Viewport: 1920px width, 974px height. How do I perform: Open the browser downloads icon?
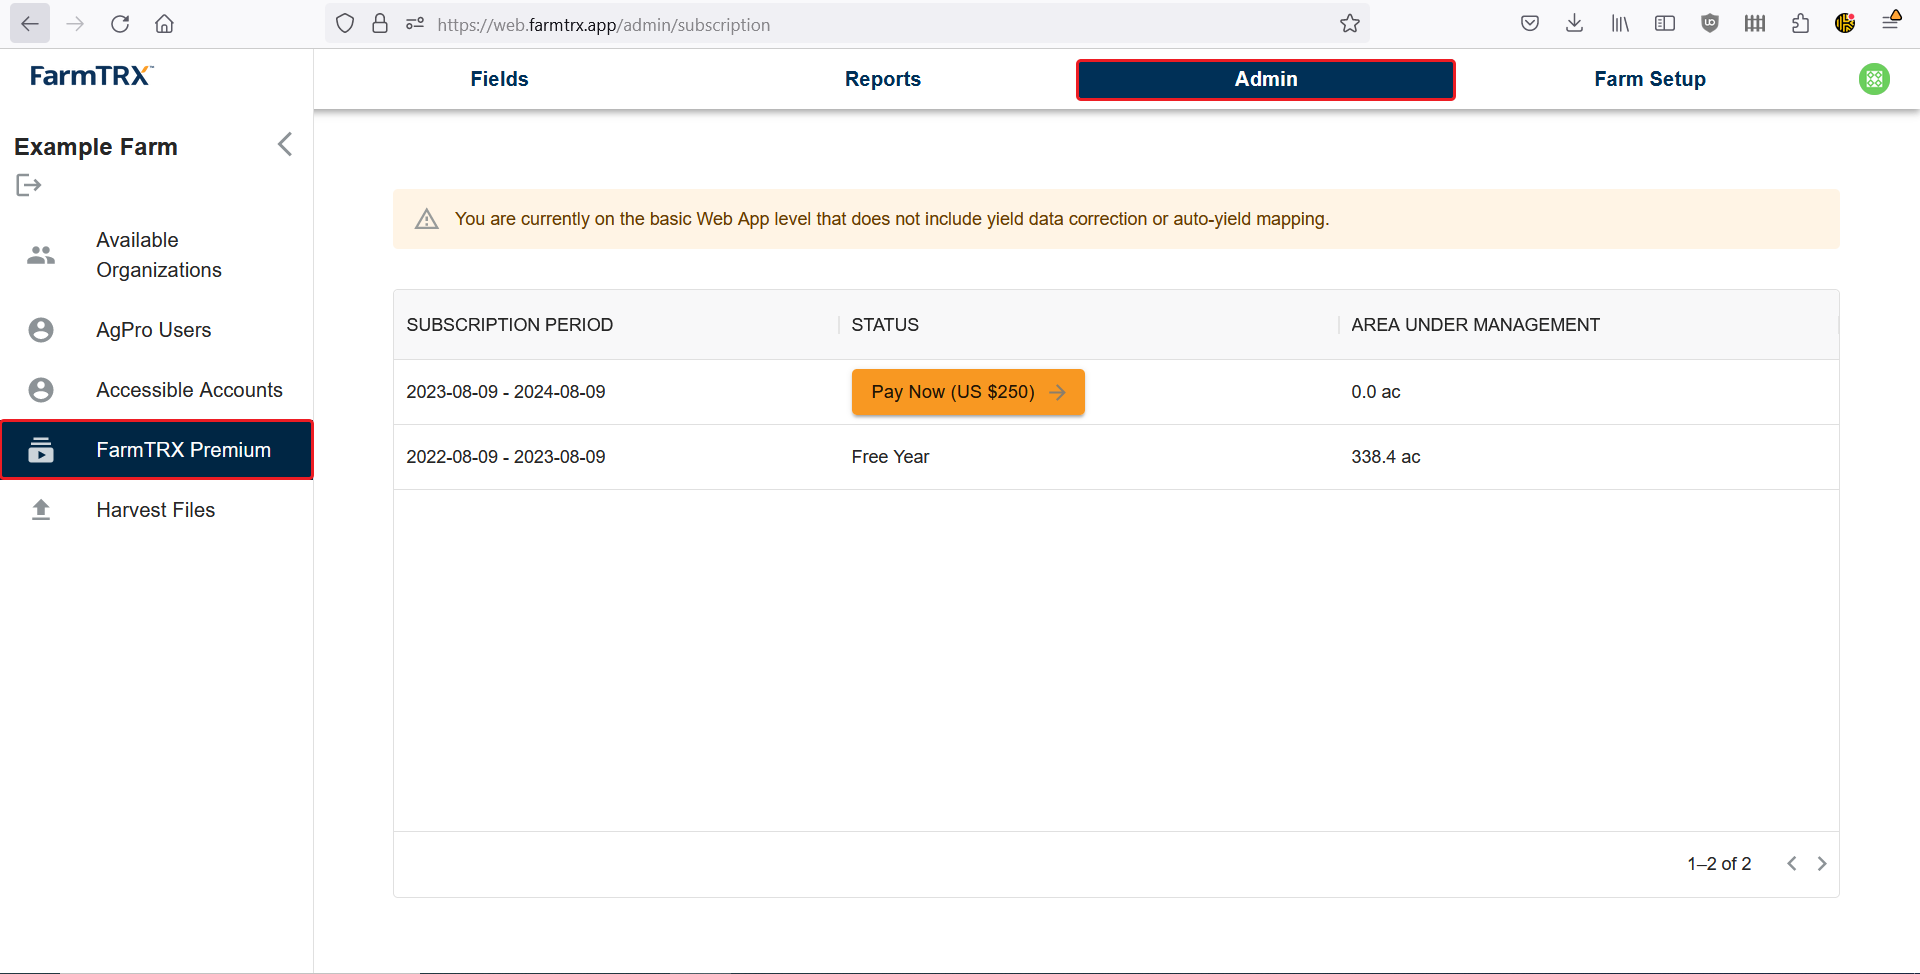[x=1575, y=24]
